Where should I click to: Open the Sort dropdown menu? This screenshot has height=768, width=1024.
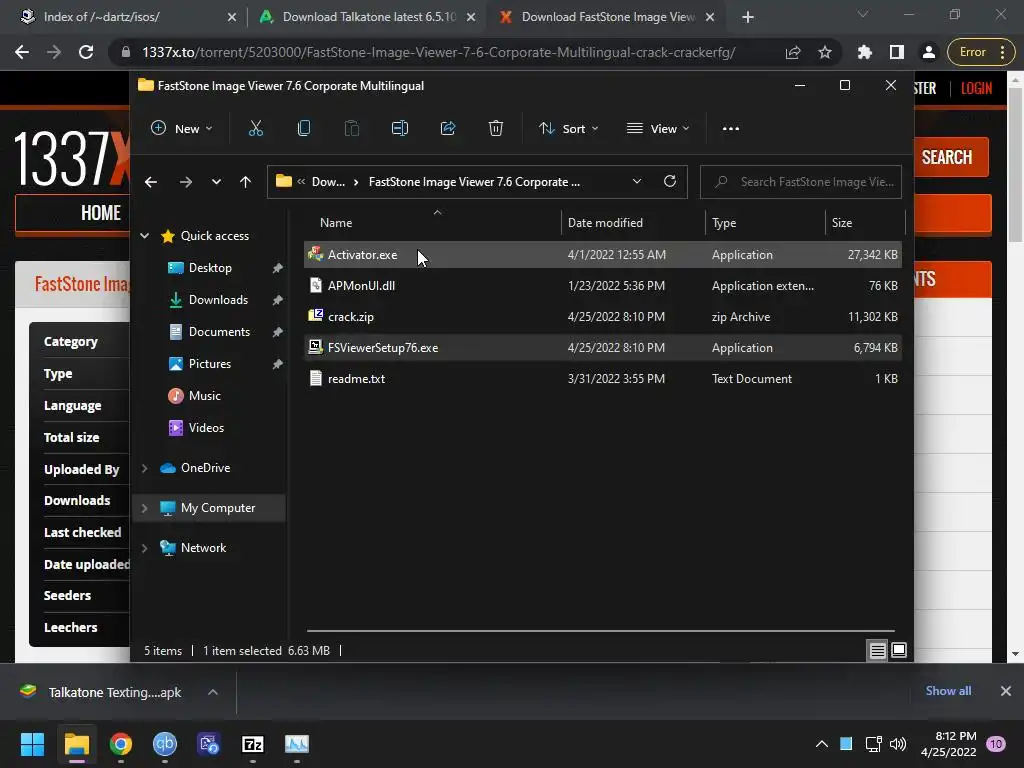(x=568, y=129)
